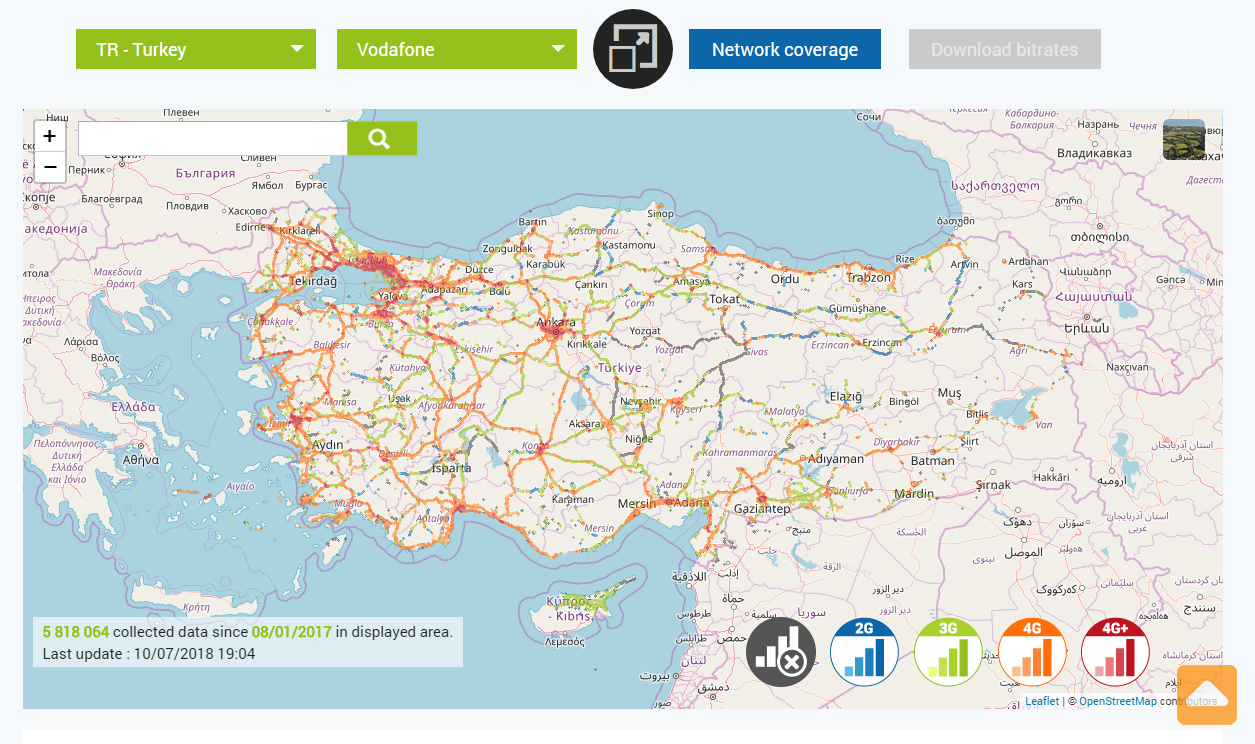Screen dimensions: 1255x744
Task: Switch to the Download bitrates tab
Action: (x=1005, y=49)
